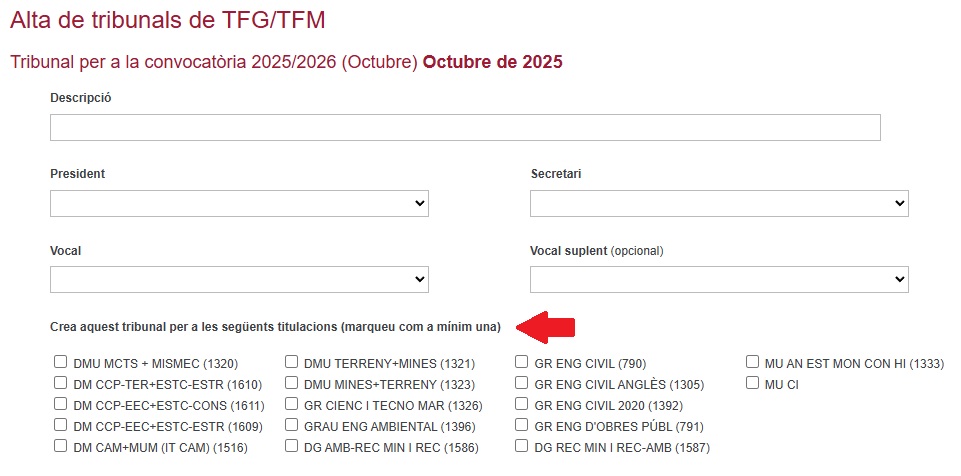Select MU AN EST MON CON HI (1333)
Image resolution: width=961 pixels, height=476 pixels.
pos(753,362)
